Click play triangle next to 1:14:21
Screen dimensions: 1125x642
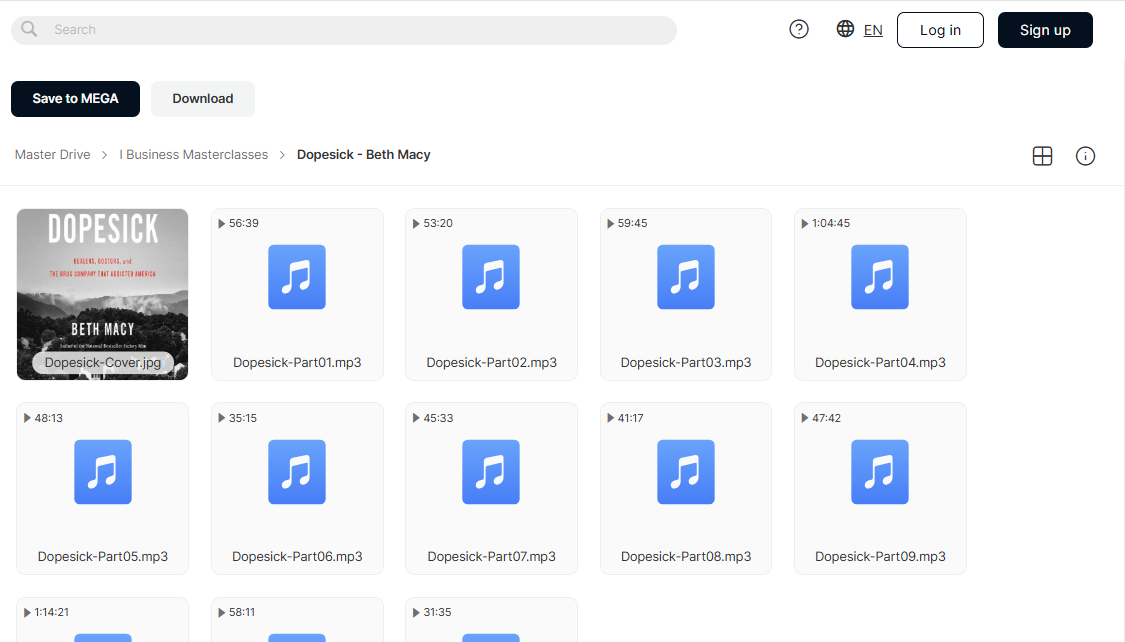coord(27,613)
